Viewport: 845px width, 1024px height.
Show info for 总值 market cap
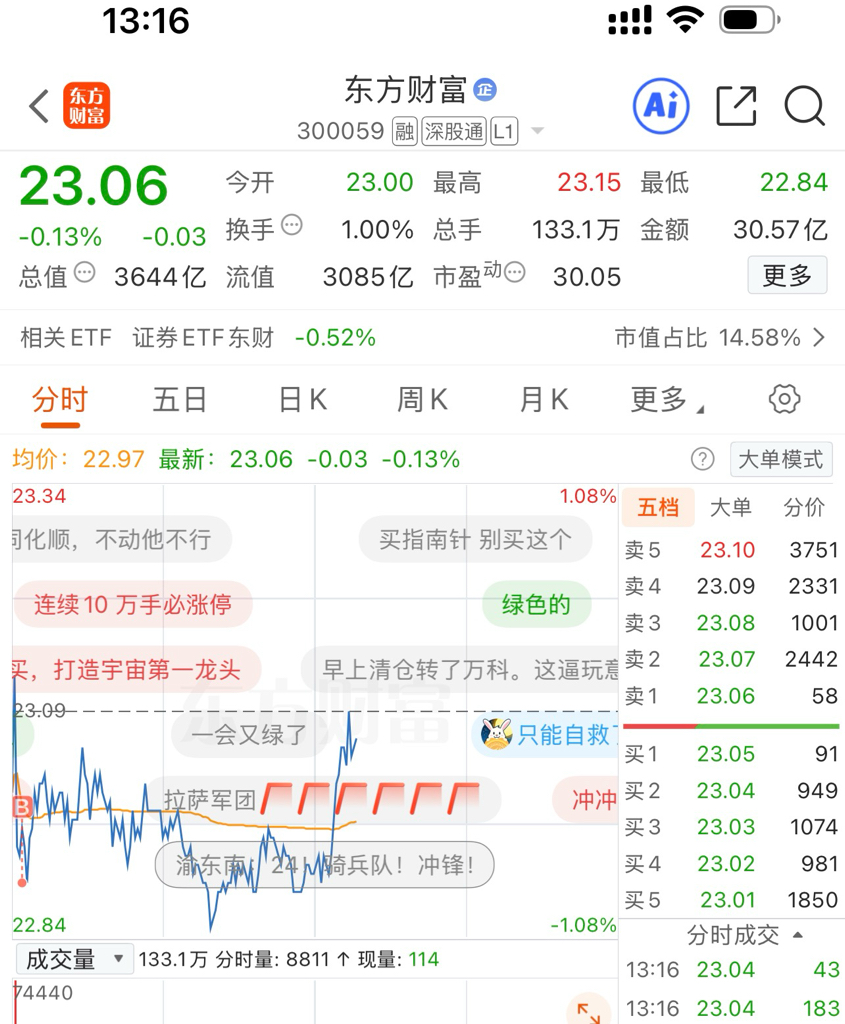point(84,272)
